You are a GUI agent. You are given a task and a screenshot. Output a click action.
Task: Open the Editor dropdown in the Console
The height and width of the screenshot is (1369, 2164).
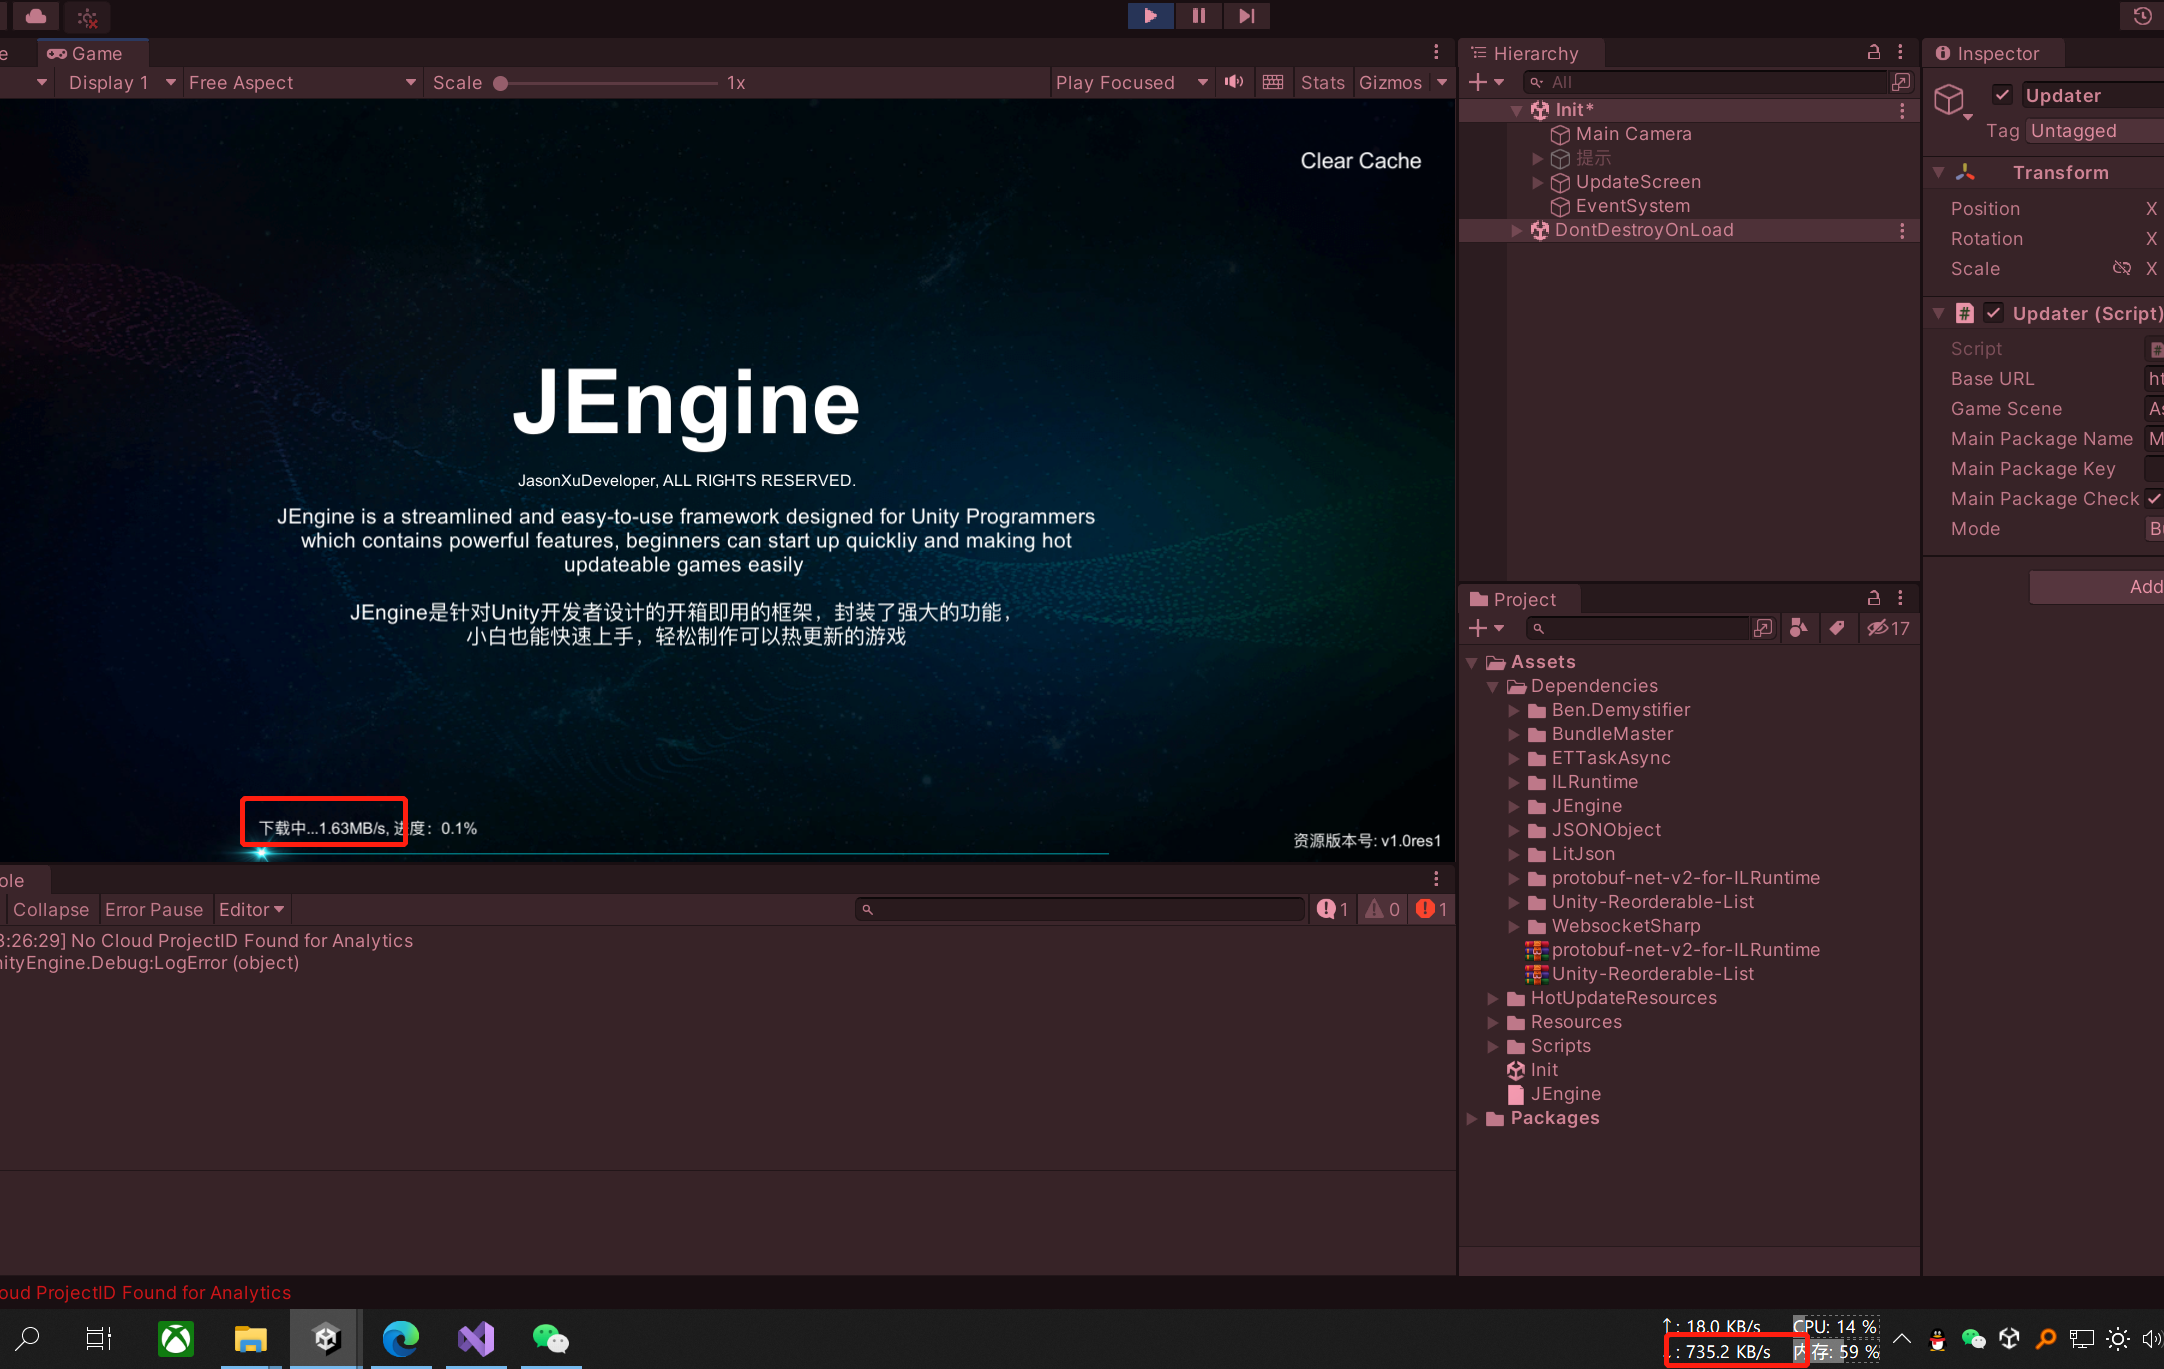point(251,909)
